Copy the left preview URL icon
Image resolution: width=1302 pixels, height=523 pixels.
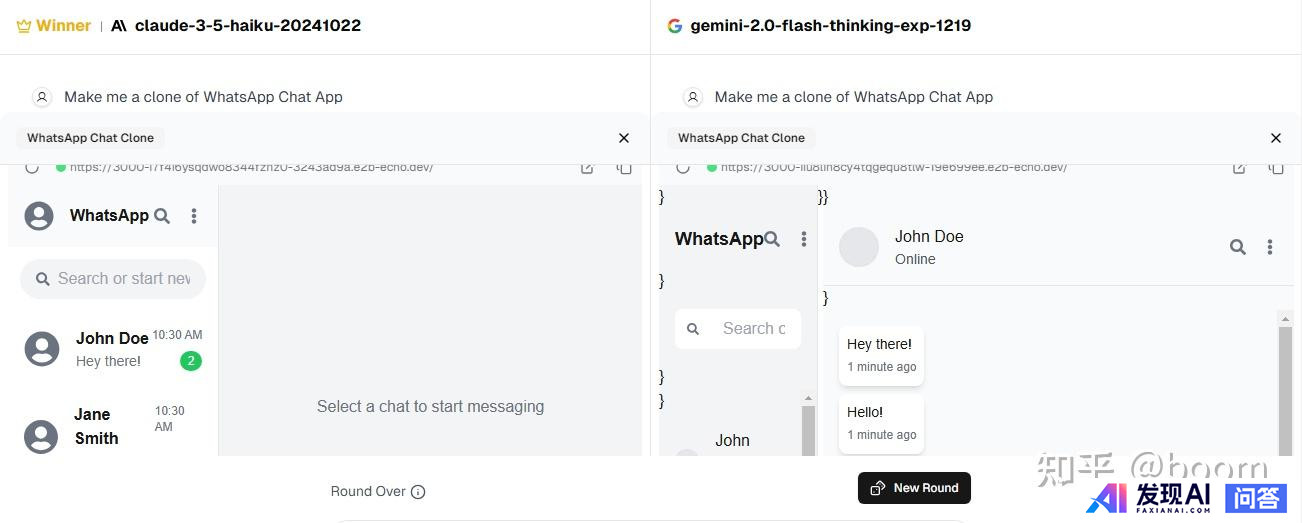(x=624, y=167)
